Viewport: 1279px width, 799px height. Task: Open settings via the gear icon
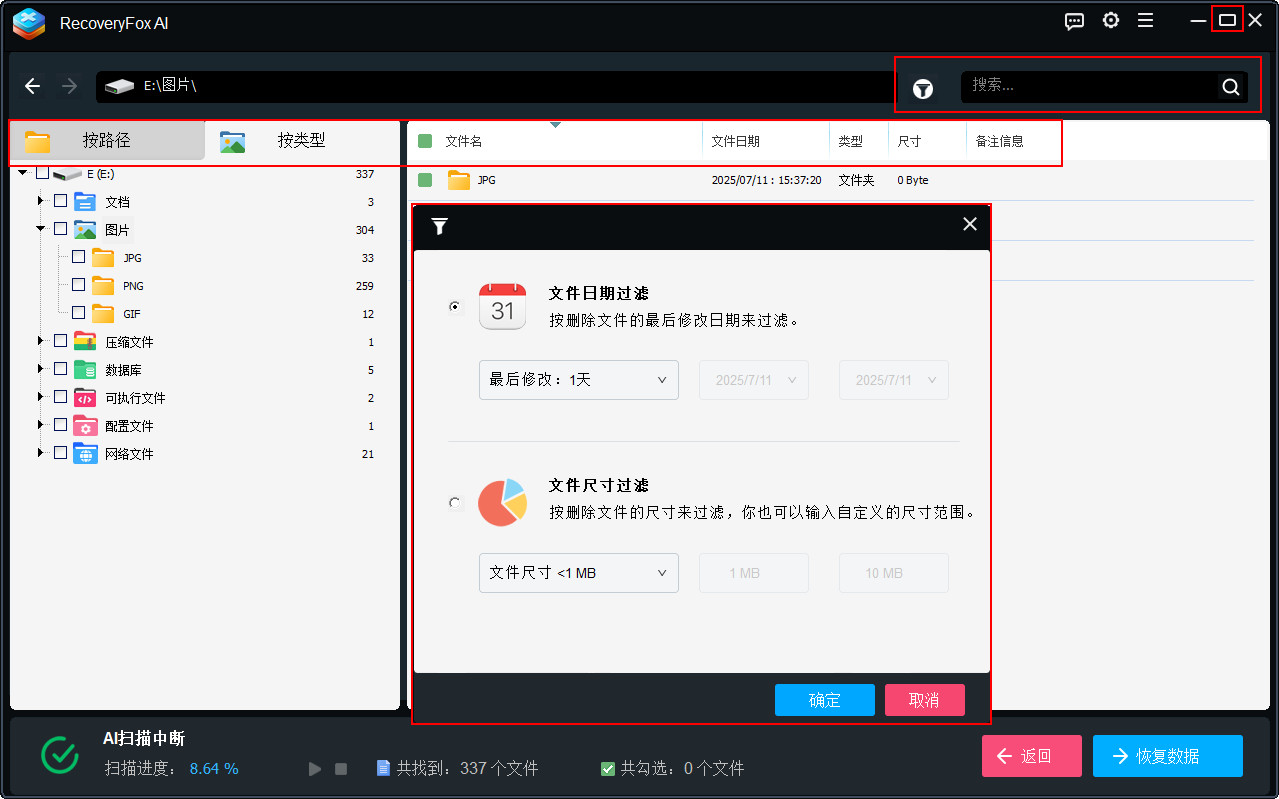click(x=1110, y=21)
